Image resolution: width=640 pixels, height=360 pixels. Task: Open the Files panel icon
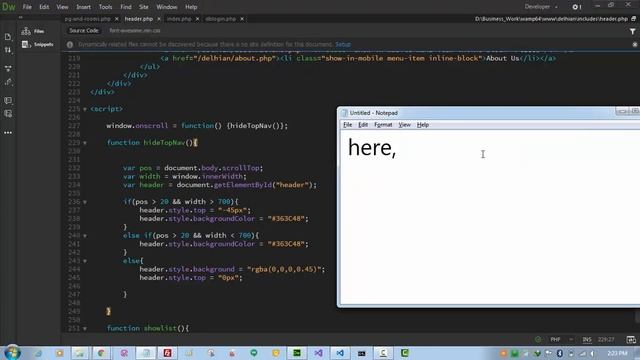[x=26, y=31]
